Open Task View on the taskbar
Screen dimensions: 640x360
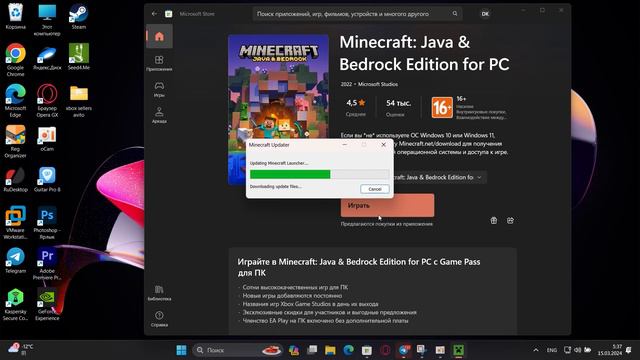(x=312, y=350)
